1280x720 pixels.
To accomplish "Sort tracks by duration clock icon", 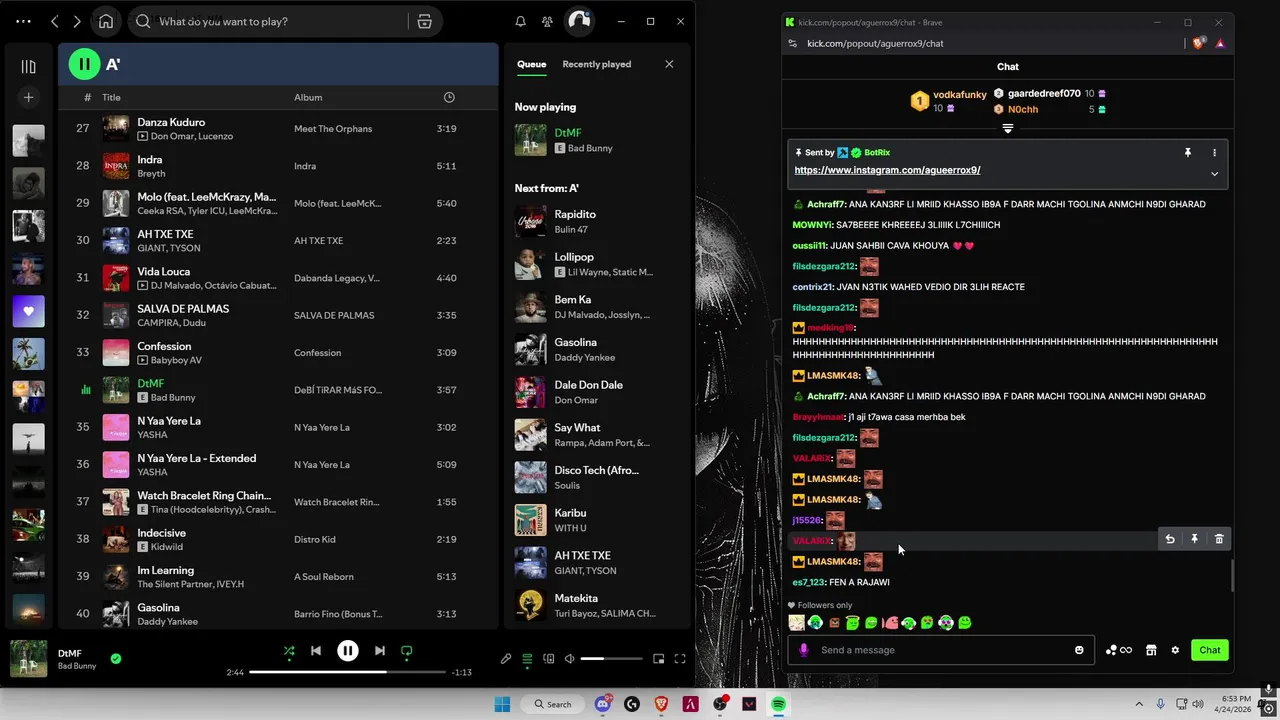I will [449, 97].
